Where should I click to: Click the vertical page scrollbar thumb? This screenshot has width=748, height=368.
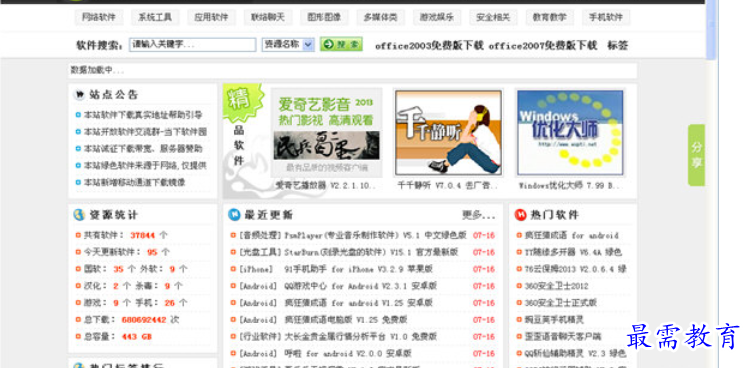(711, 29)
